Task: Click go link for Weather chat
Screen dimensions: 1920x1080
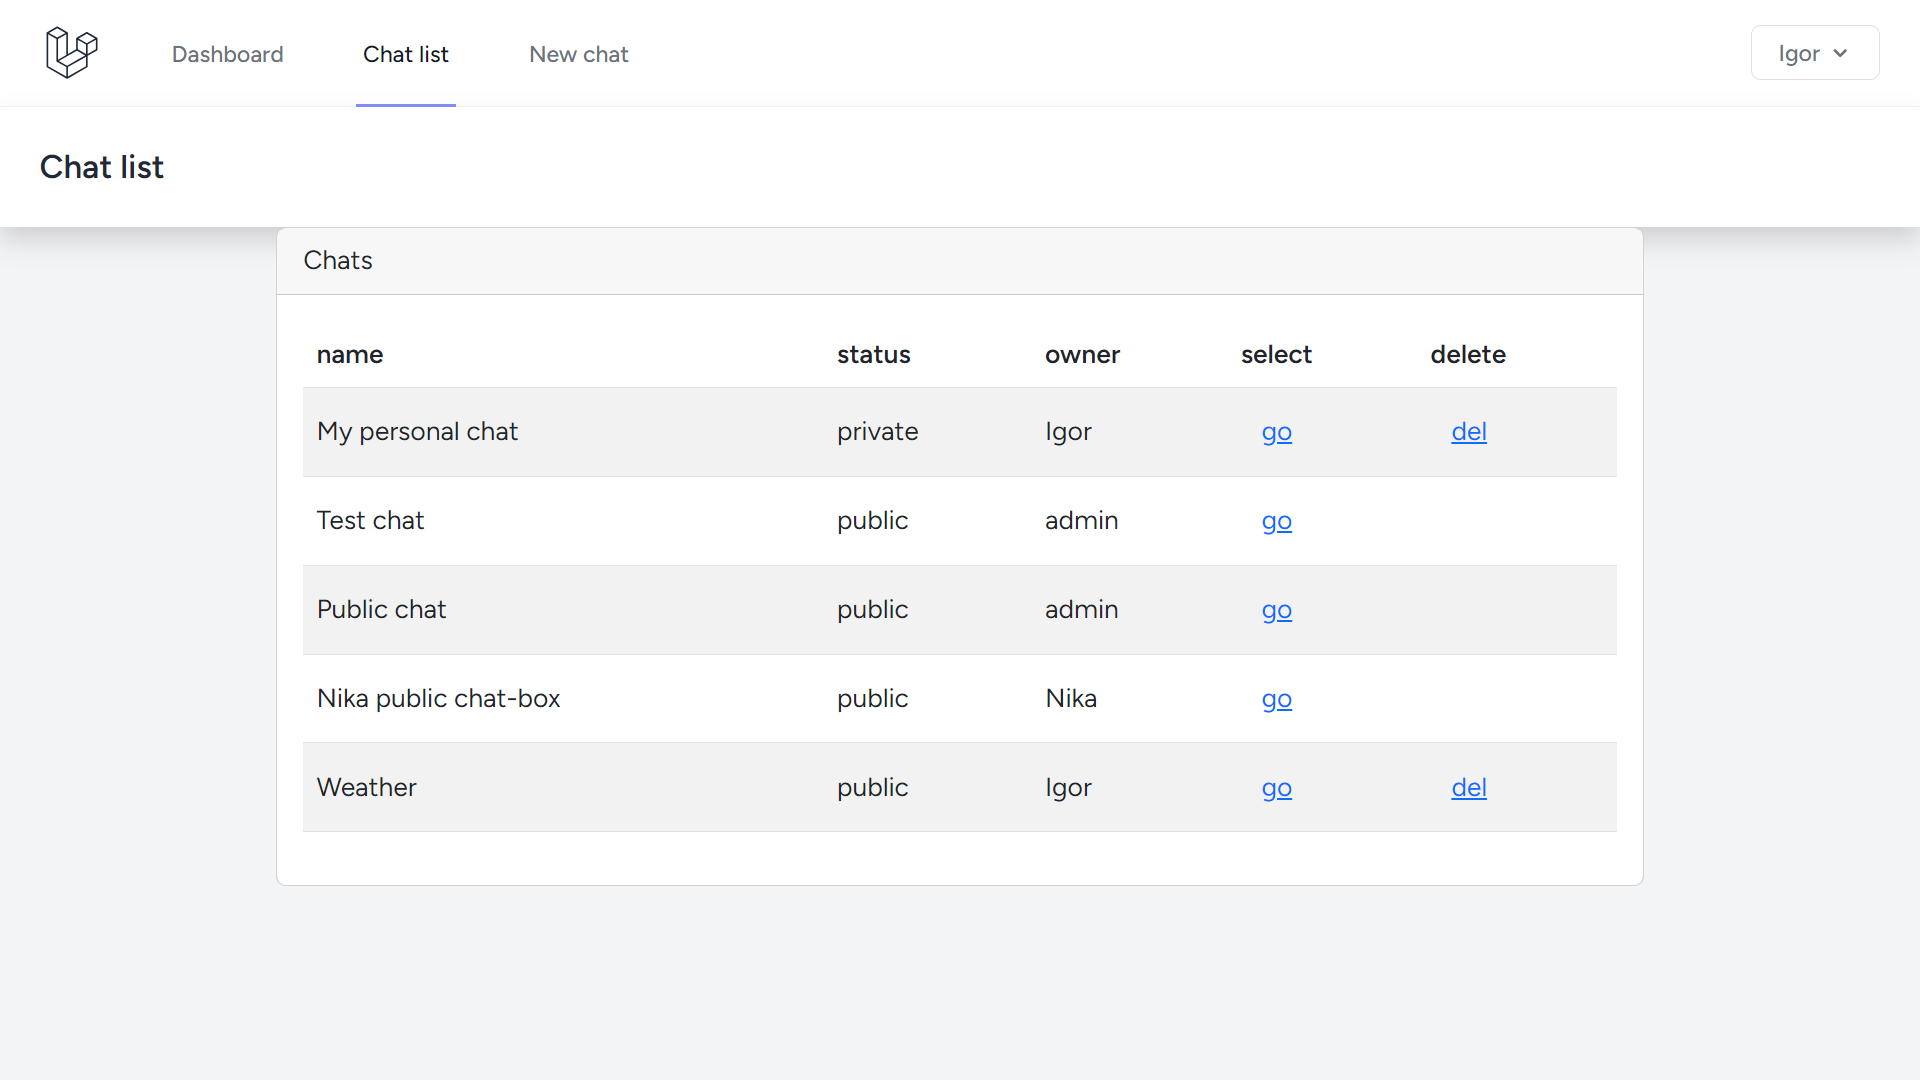Action: tap(1276, 788)
